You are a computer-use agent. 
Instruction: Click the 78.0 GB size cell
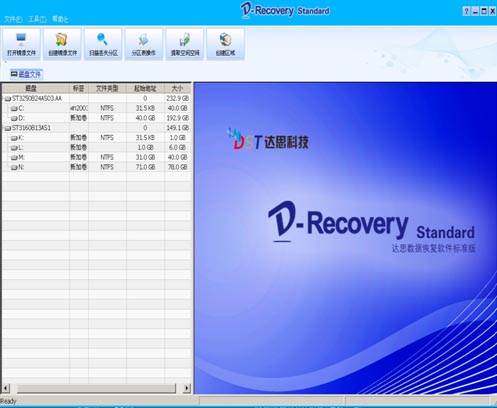(x=178, y=167)
